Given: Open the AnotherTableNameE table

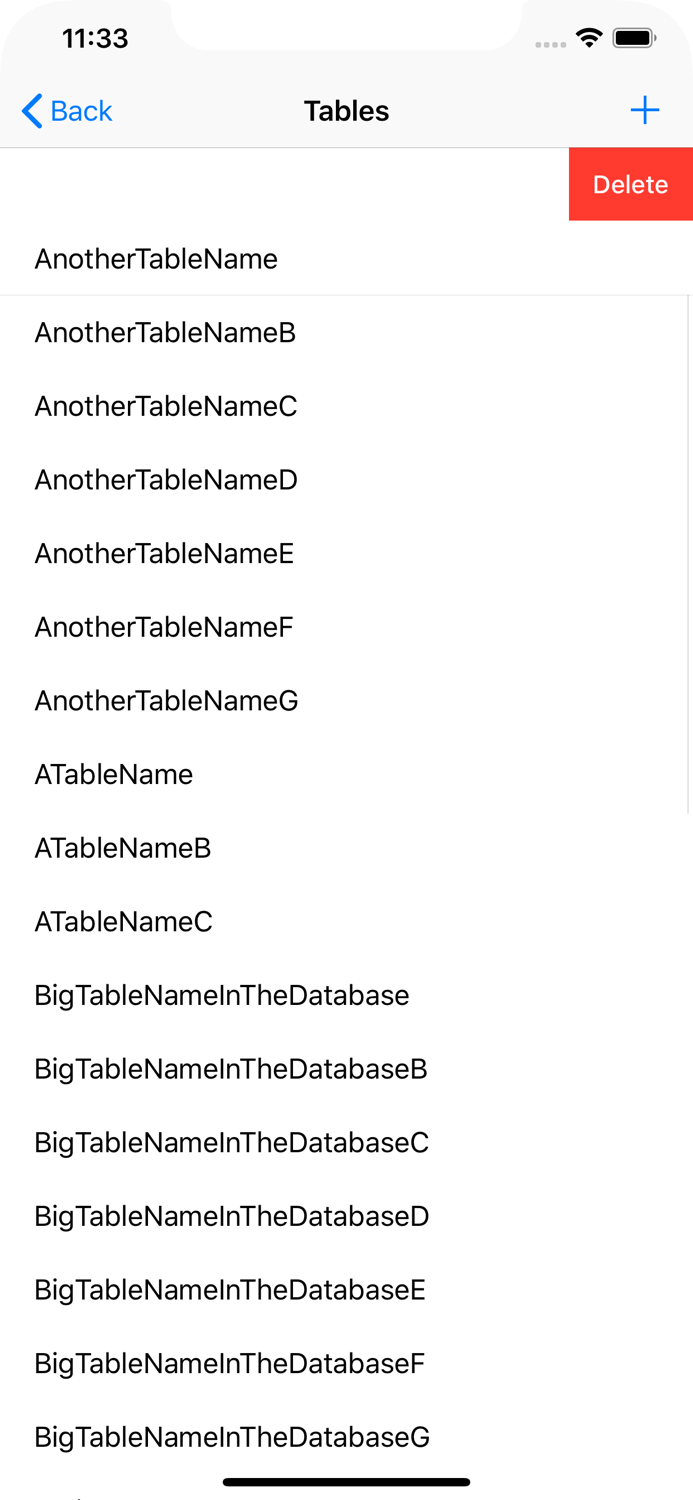Looking at the screenshot, I should coord(163,553).
